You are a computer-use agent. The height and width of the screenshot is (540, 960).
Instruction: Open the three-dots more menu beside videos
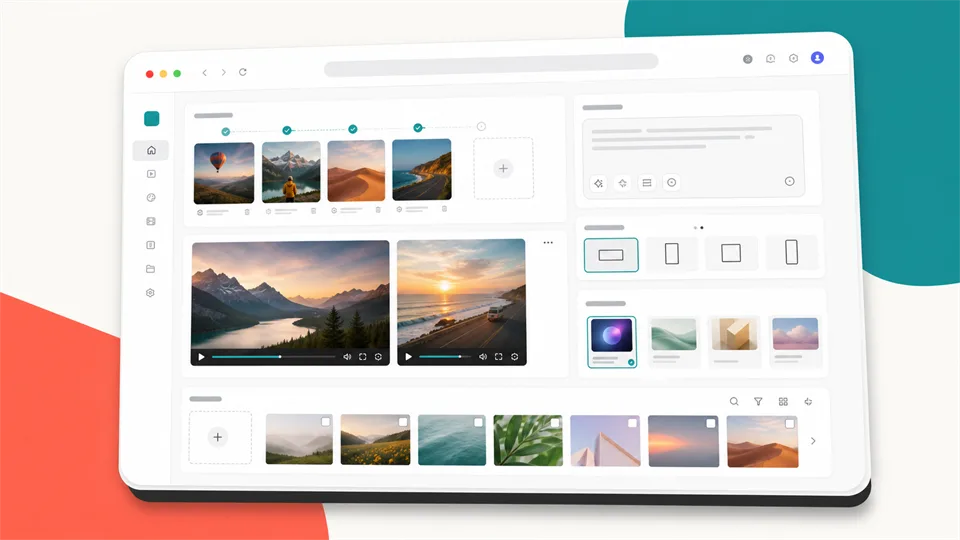[x=548, y=242]
